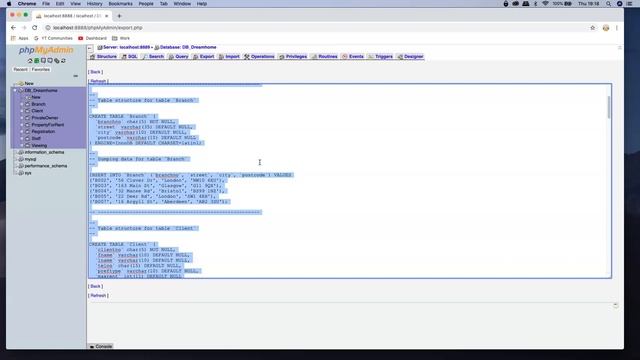
Task: Open the Structure tab
Action: [104, 57]
